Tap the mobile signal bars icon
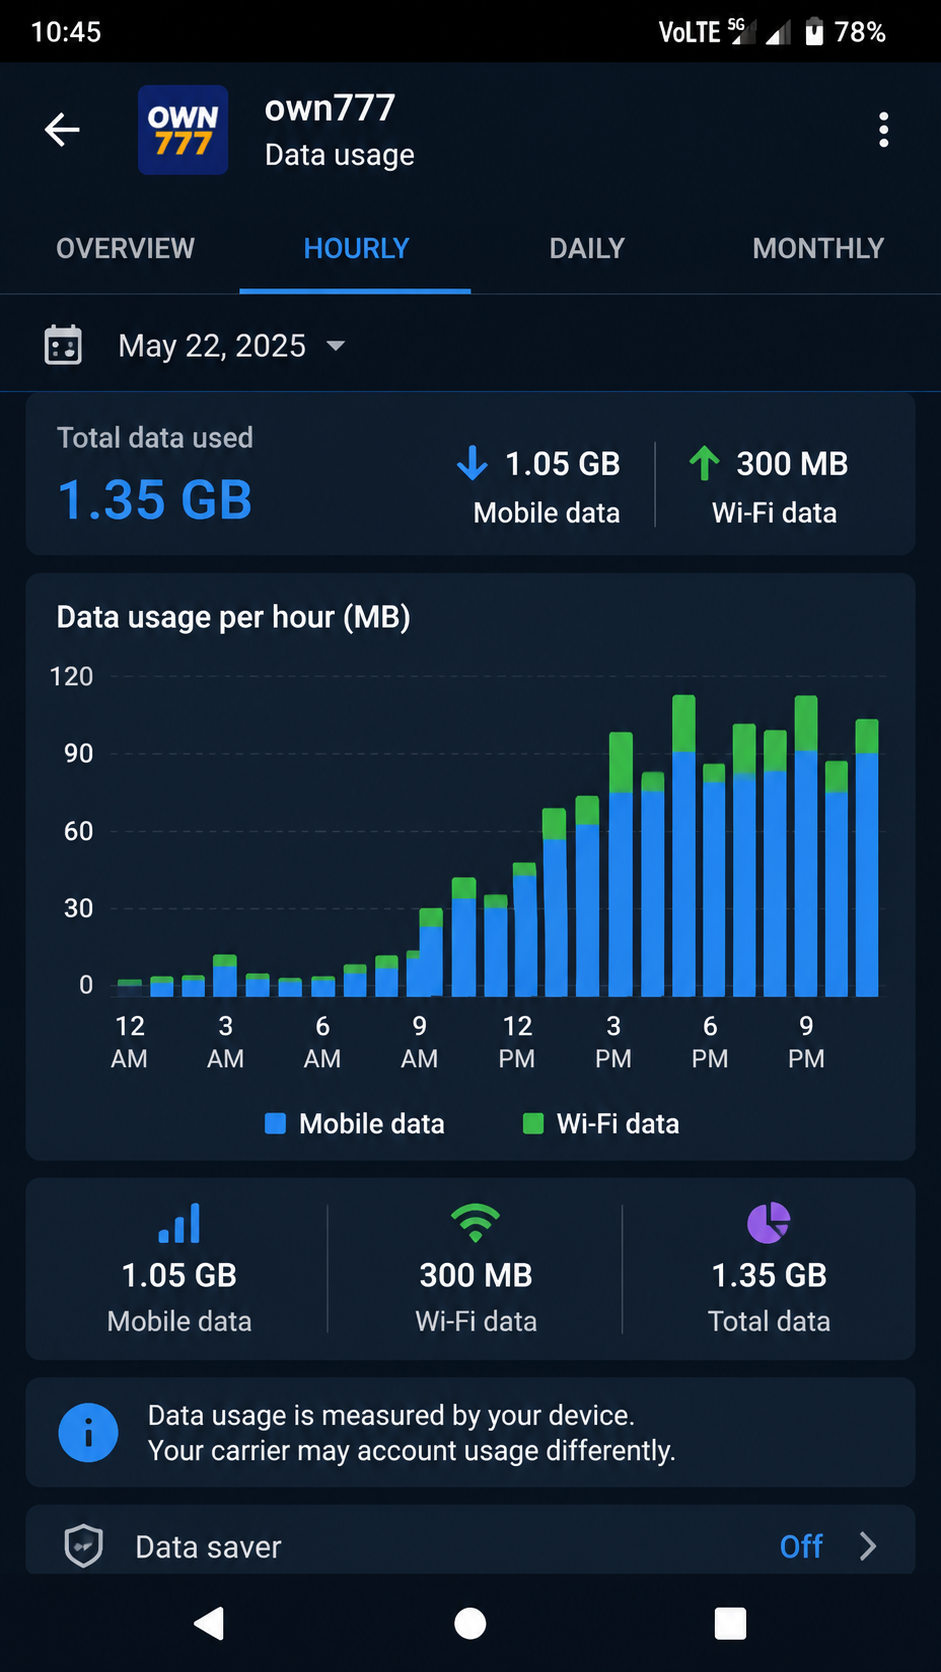The image size is (941, 1672). coord(180,1222)
